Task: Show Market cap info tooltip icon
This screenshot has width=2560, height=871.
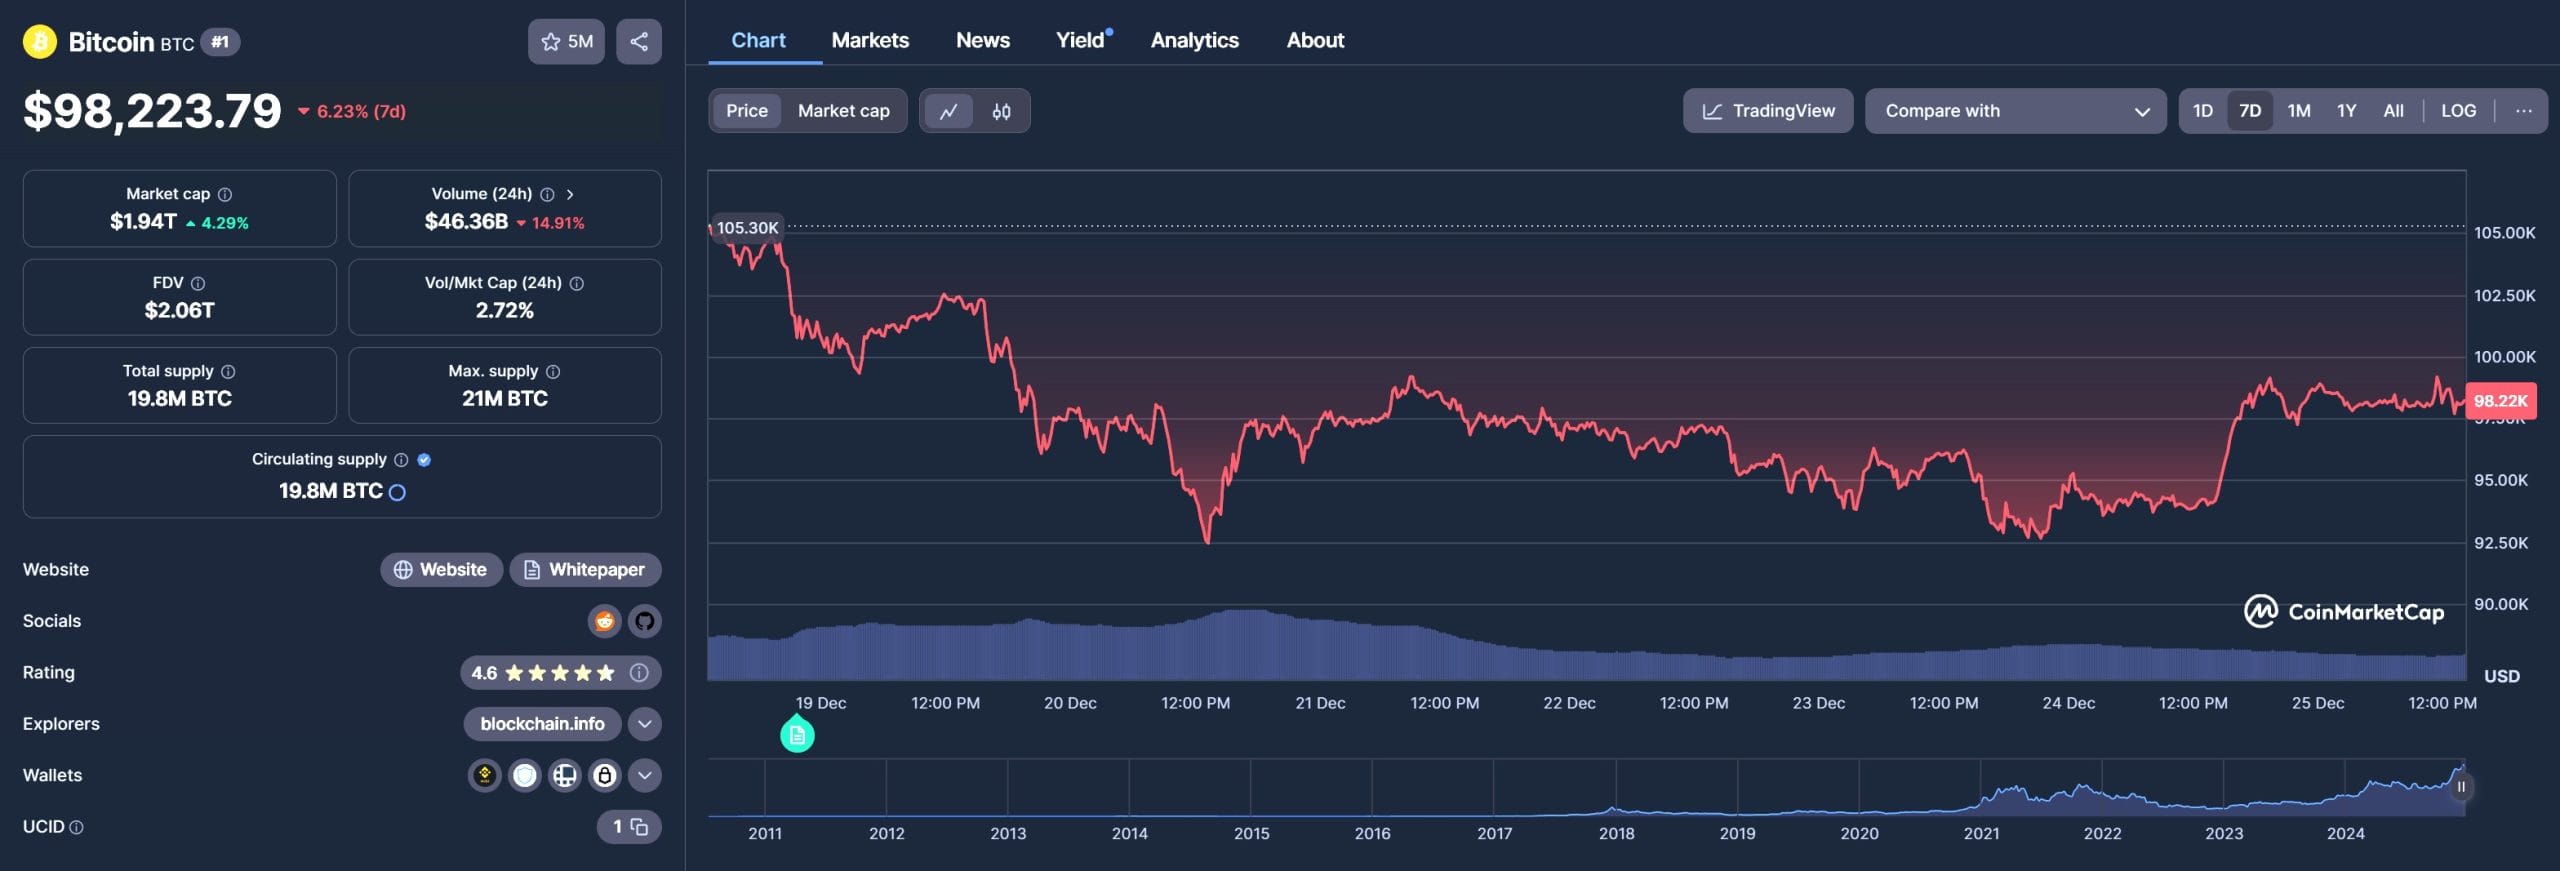Action: point(225,194)
